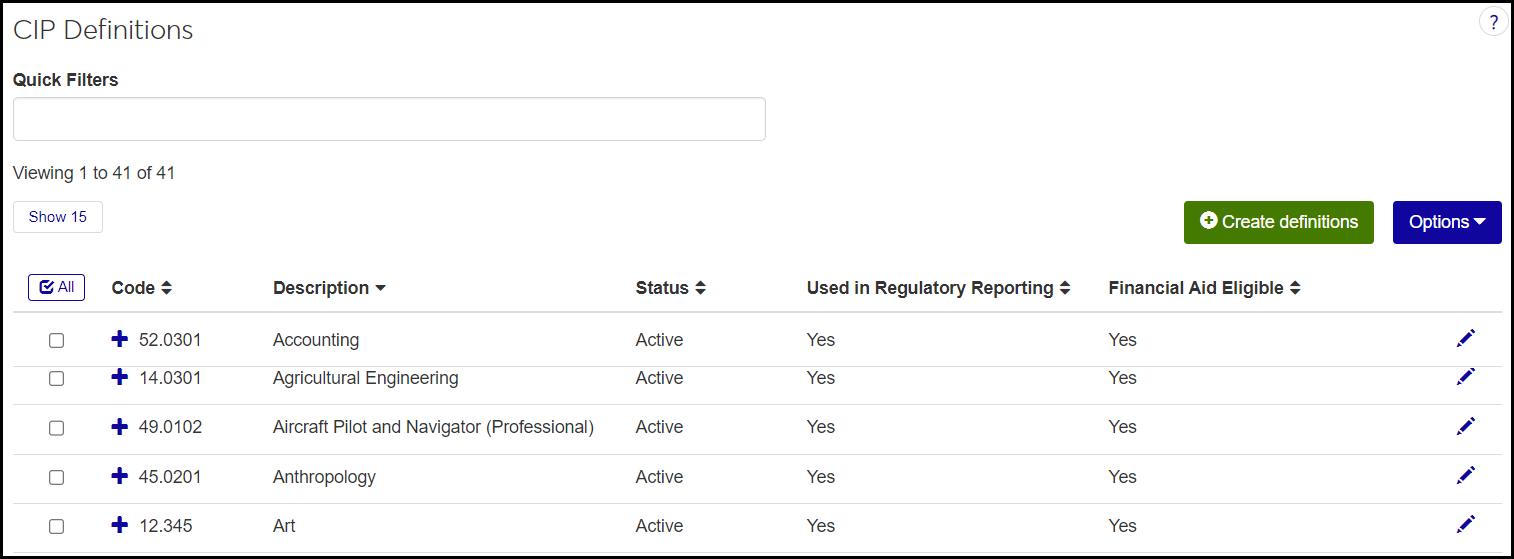Click the edit pencil for Art
This screenshot has height=559, width=1514.
(1465, 525)
